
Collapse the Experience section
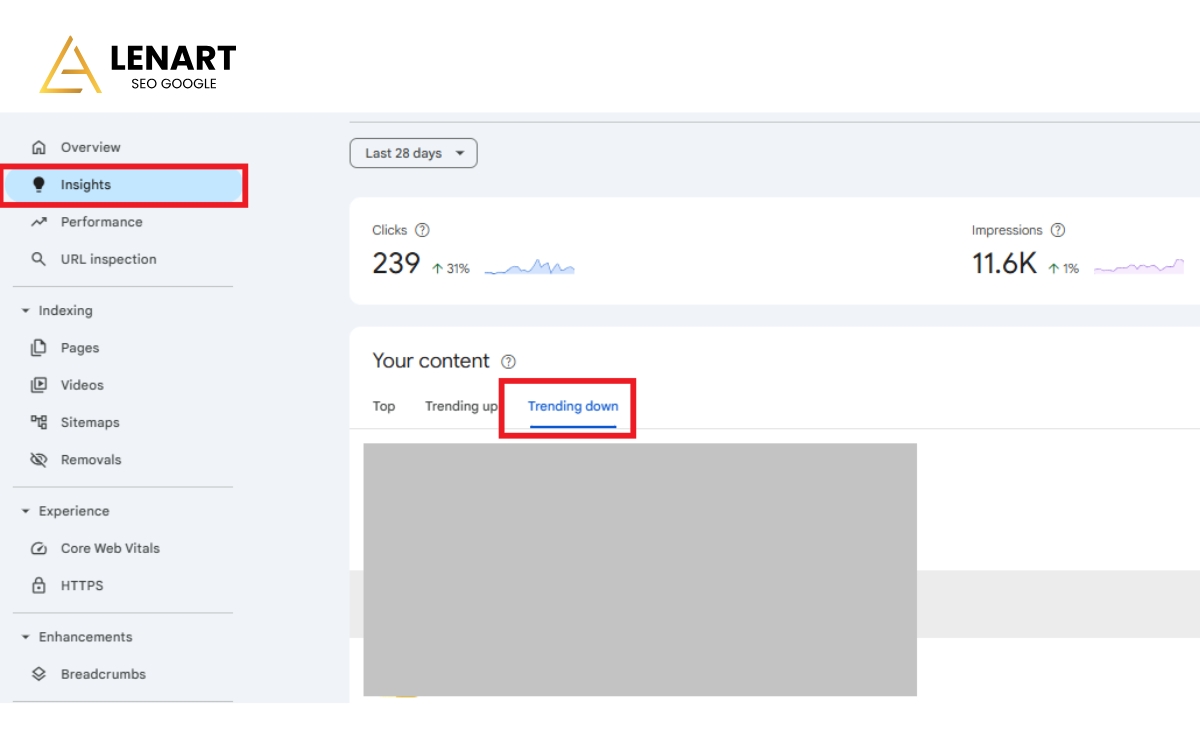[x=26, y=511]
